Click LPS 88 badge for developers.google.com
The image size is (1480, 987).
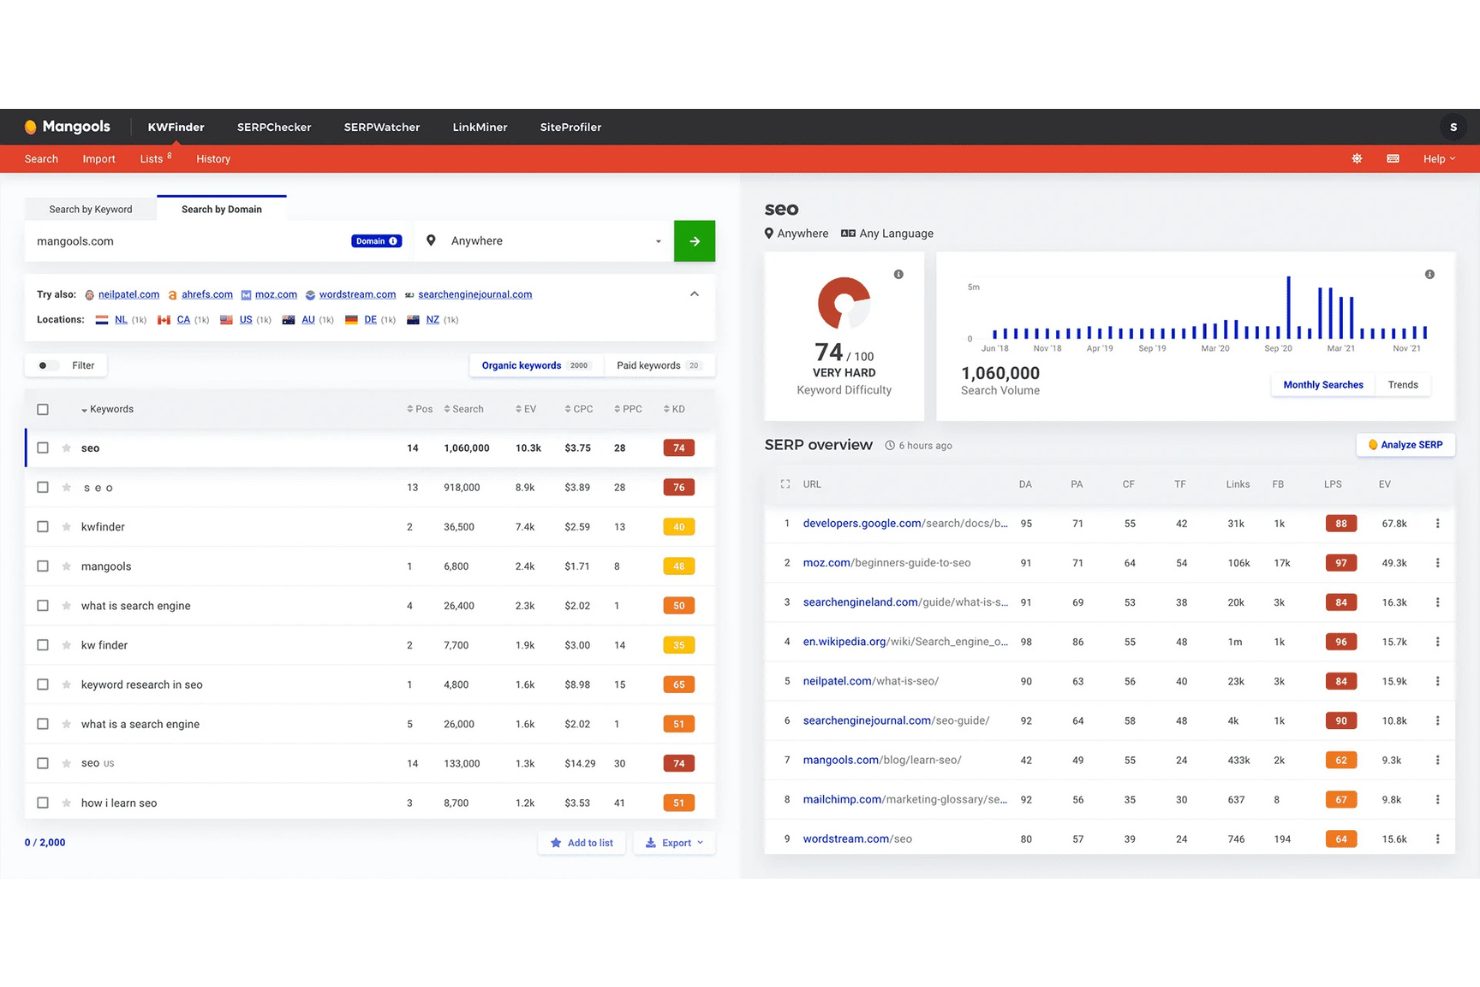tap(1341, 523)
